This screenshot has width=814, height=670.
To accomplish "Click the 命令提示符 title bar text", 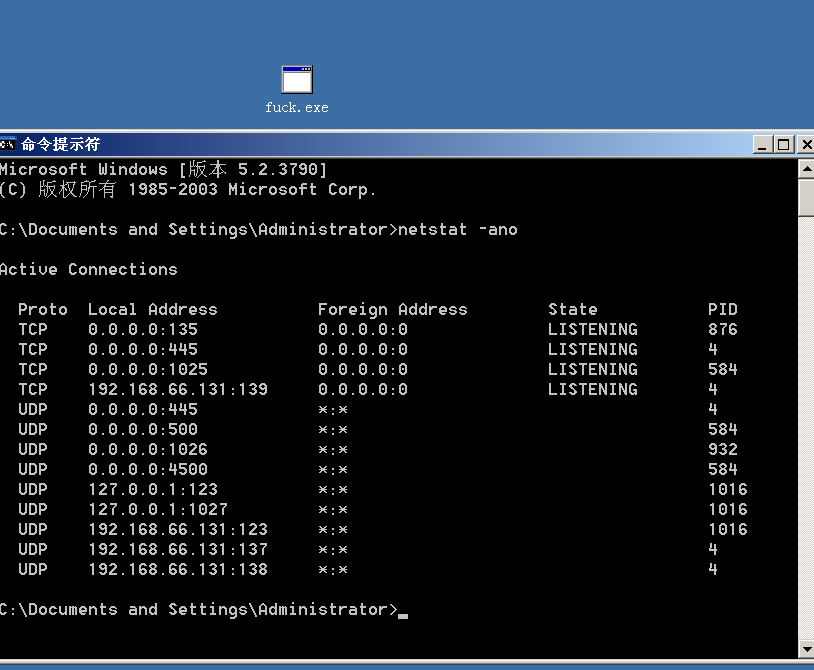I will 60,144.
